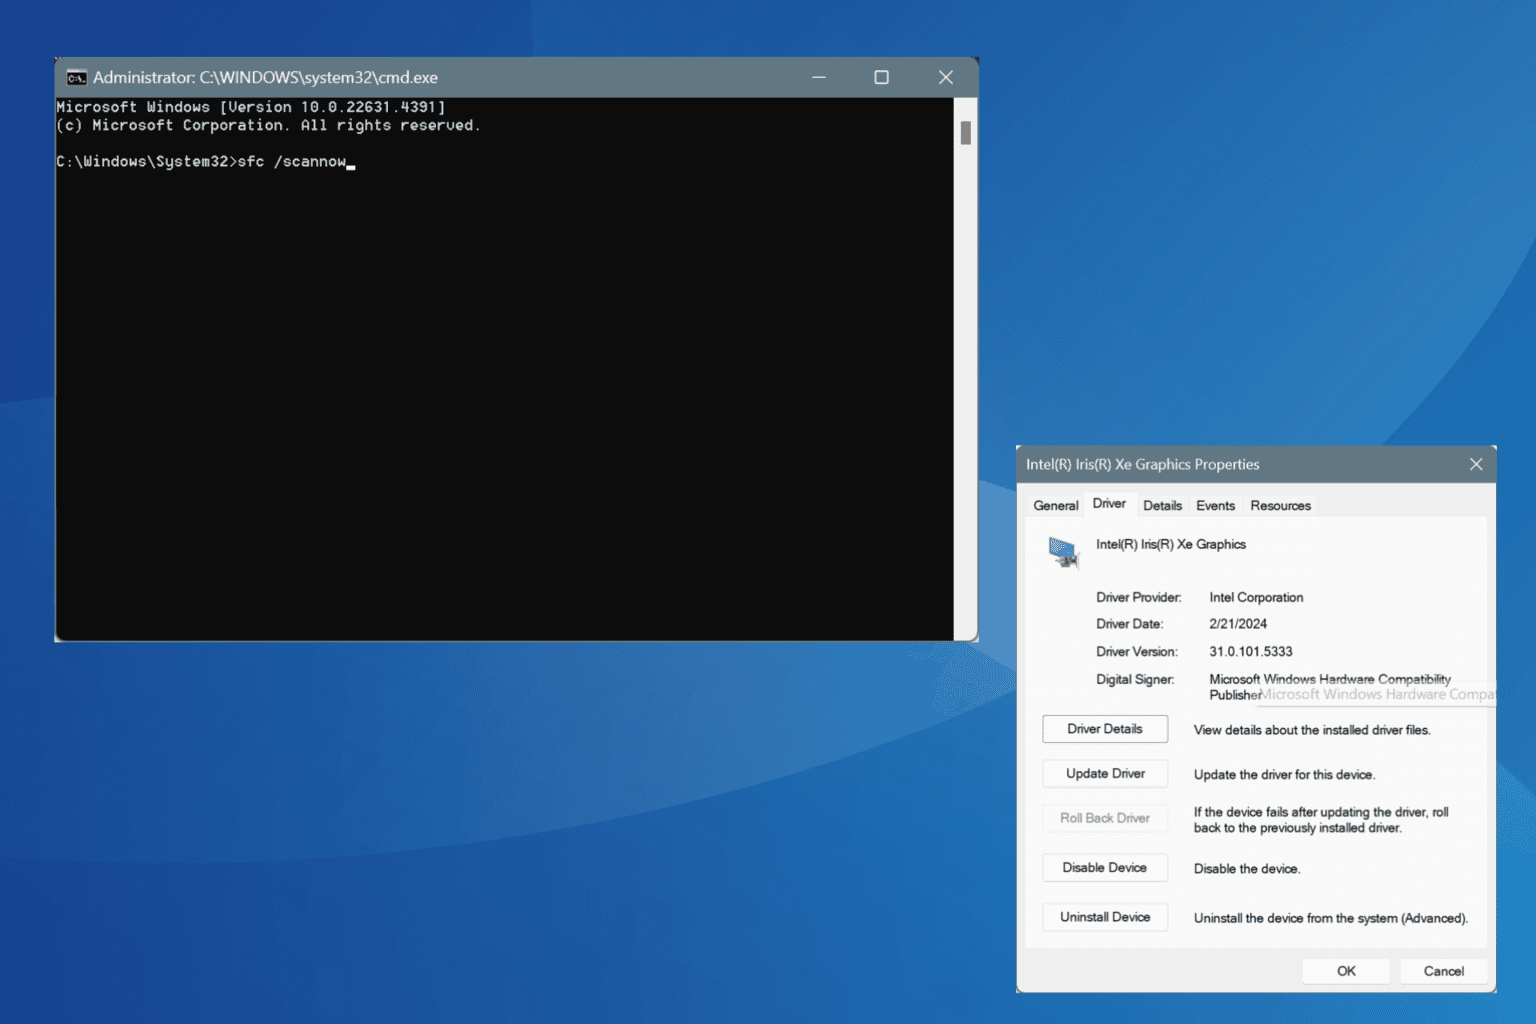Click Uninstall Device button
The width and height of the screenshot is (1536, 1024).
click(x=1105, y=917)
